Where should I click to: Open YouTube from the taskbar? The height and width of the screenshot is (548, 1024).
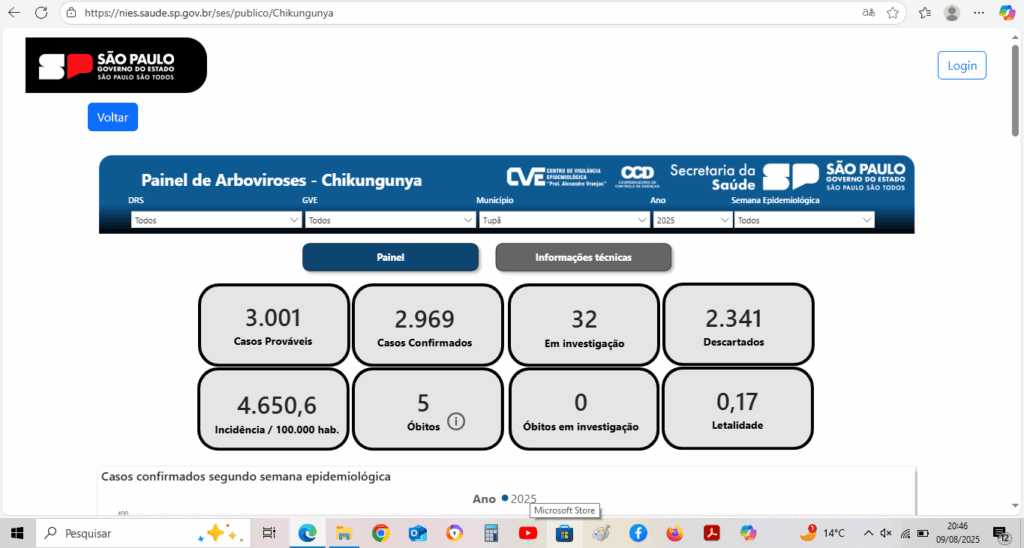[528, 533]
